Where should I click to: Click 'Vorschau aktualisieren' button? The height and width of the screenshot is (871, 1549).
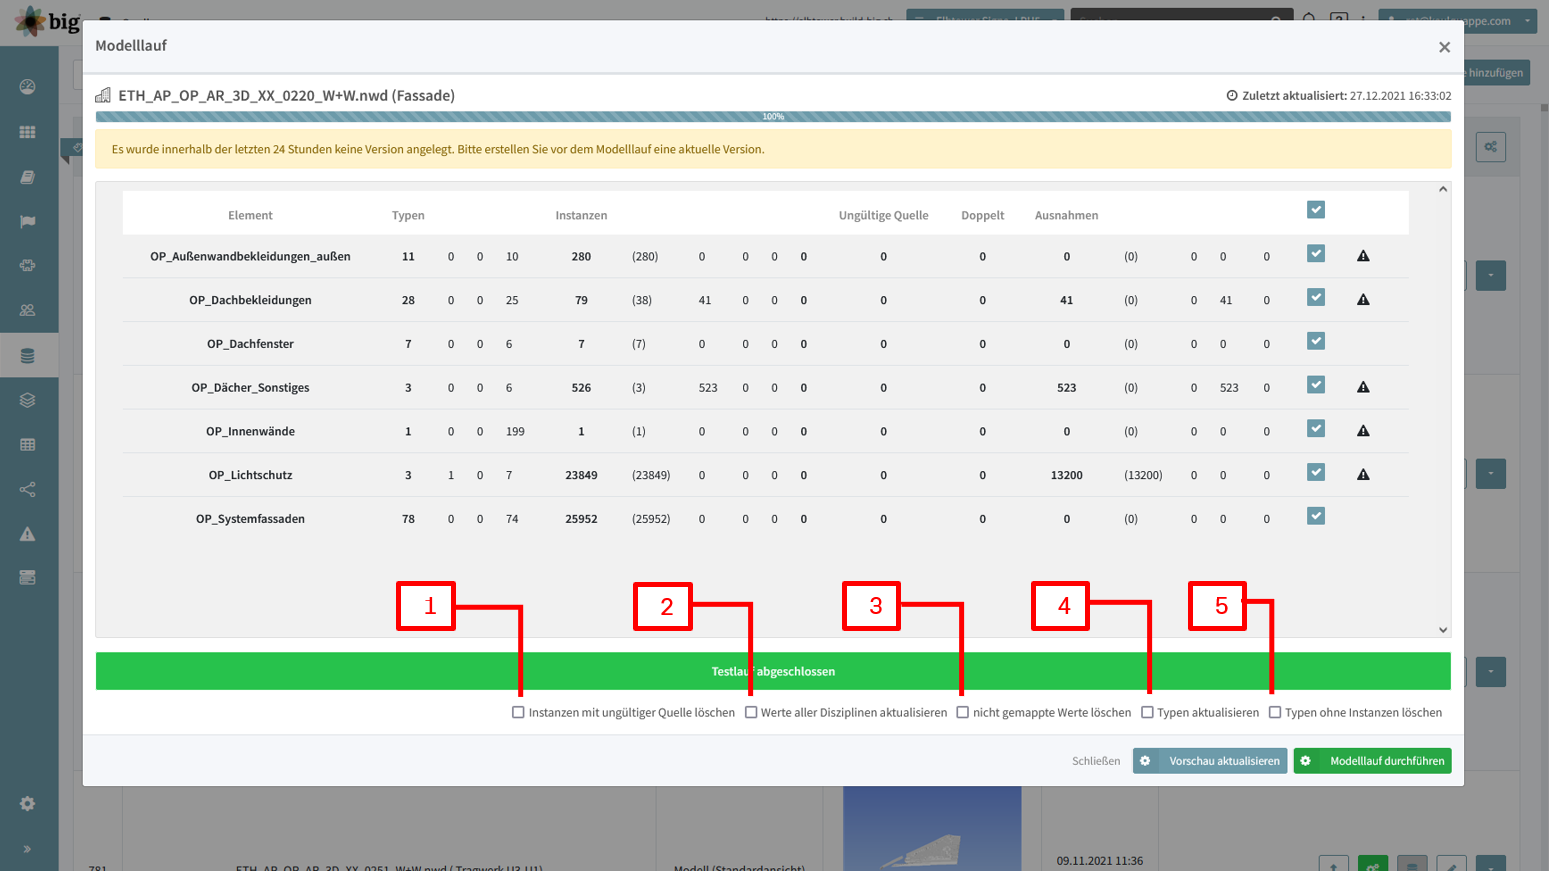(x=1210, y=761)
